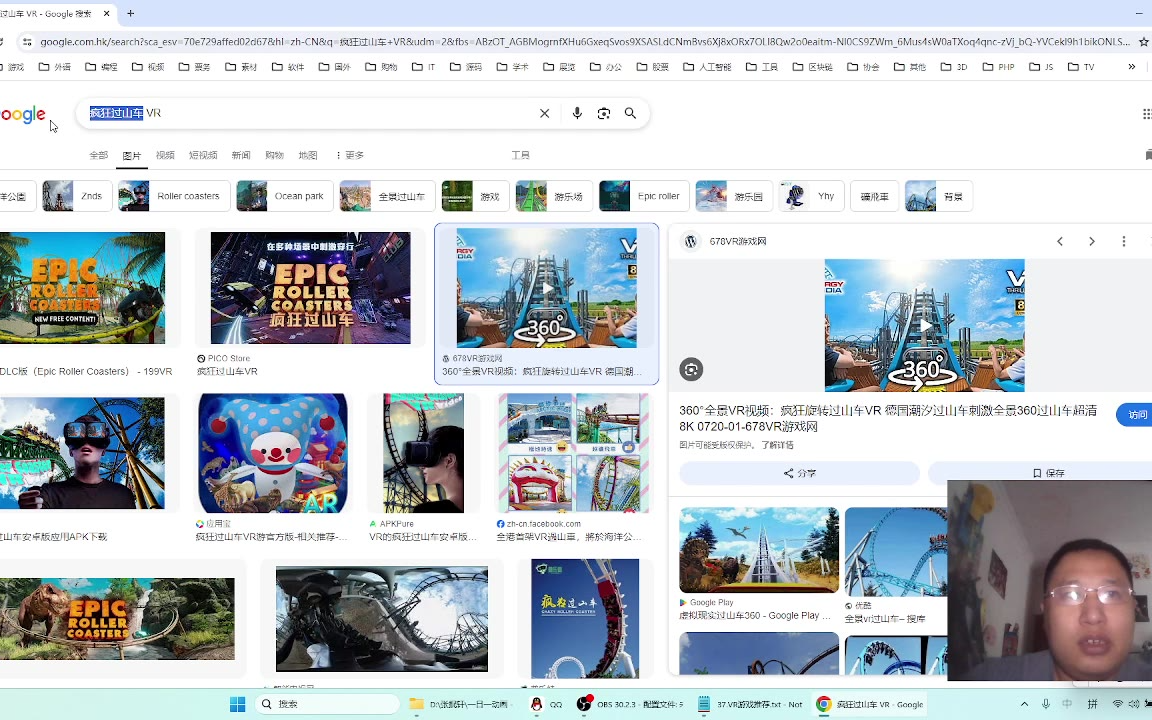Open the 工具 search tools

pos(520,155)
